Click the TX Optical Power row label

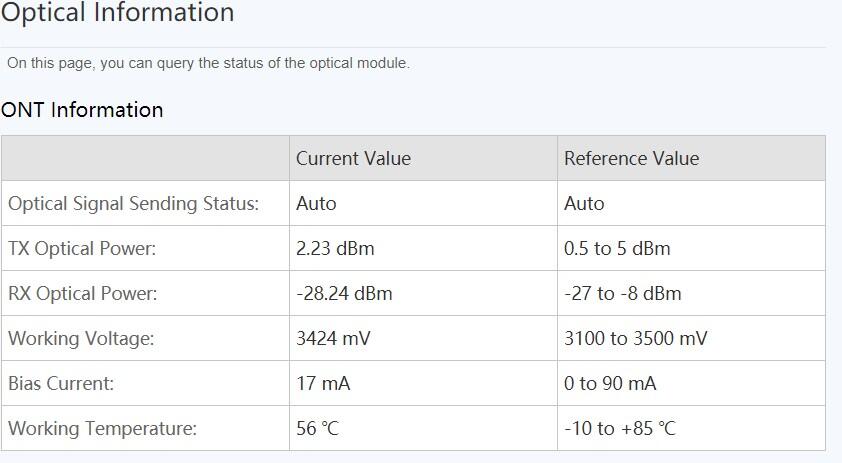click(x=82, y=248)
